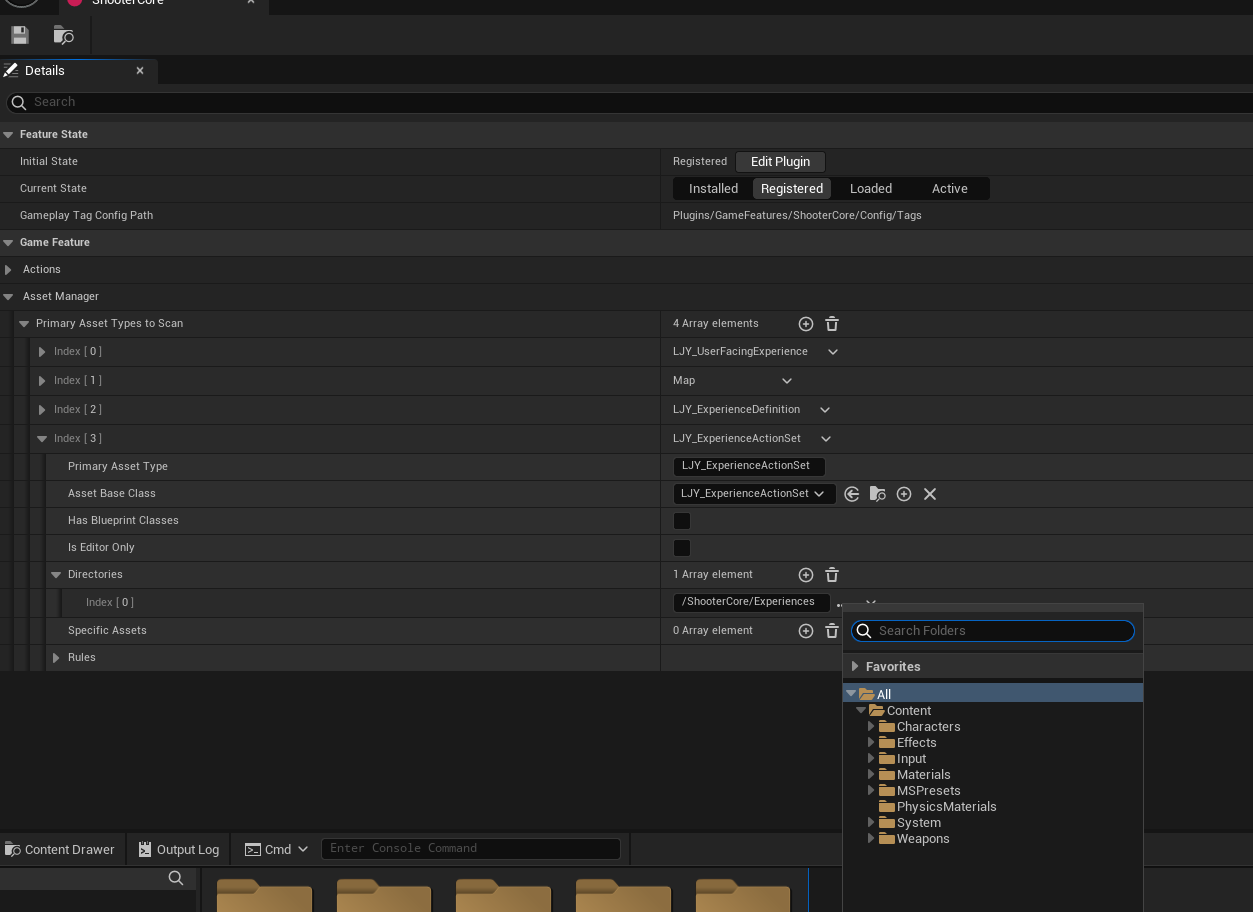1253x912 pixels.
Task: Browse to asset in Content Browser from toolbar
Action: [x=64, y=35]
